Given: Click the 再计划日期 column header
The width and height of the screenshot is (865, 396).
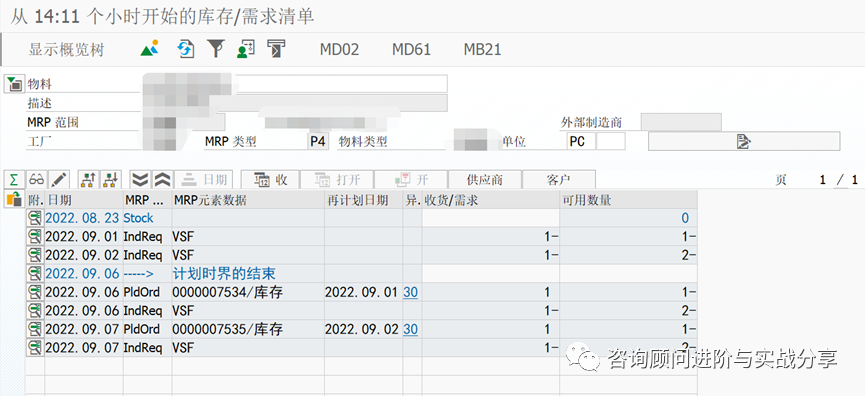Looking at the screenshot, I should [x=363, y=200].
